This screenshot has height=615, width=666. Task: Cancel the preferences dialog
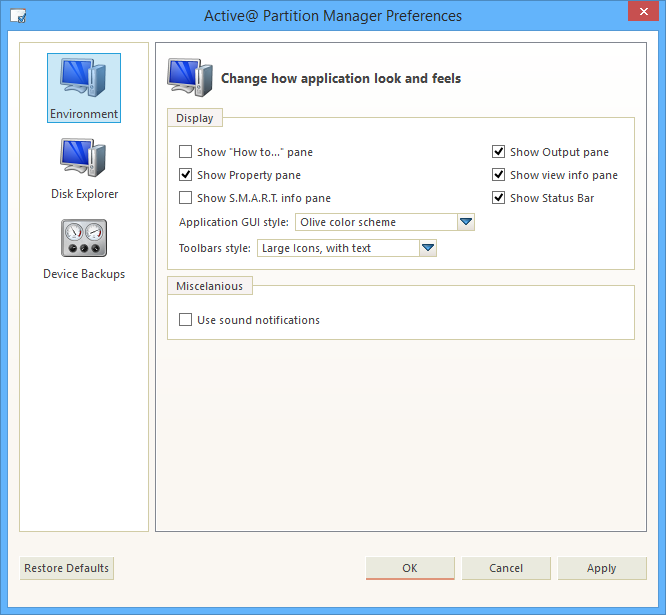click(506, 568)
